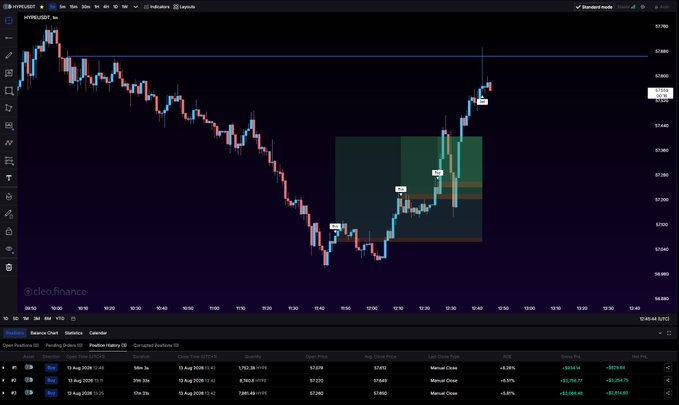Screen dimensions: 679x405
Task: Switch to the 30m timeframe
Action: coord(86,7)
